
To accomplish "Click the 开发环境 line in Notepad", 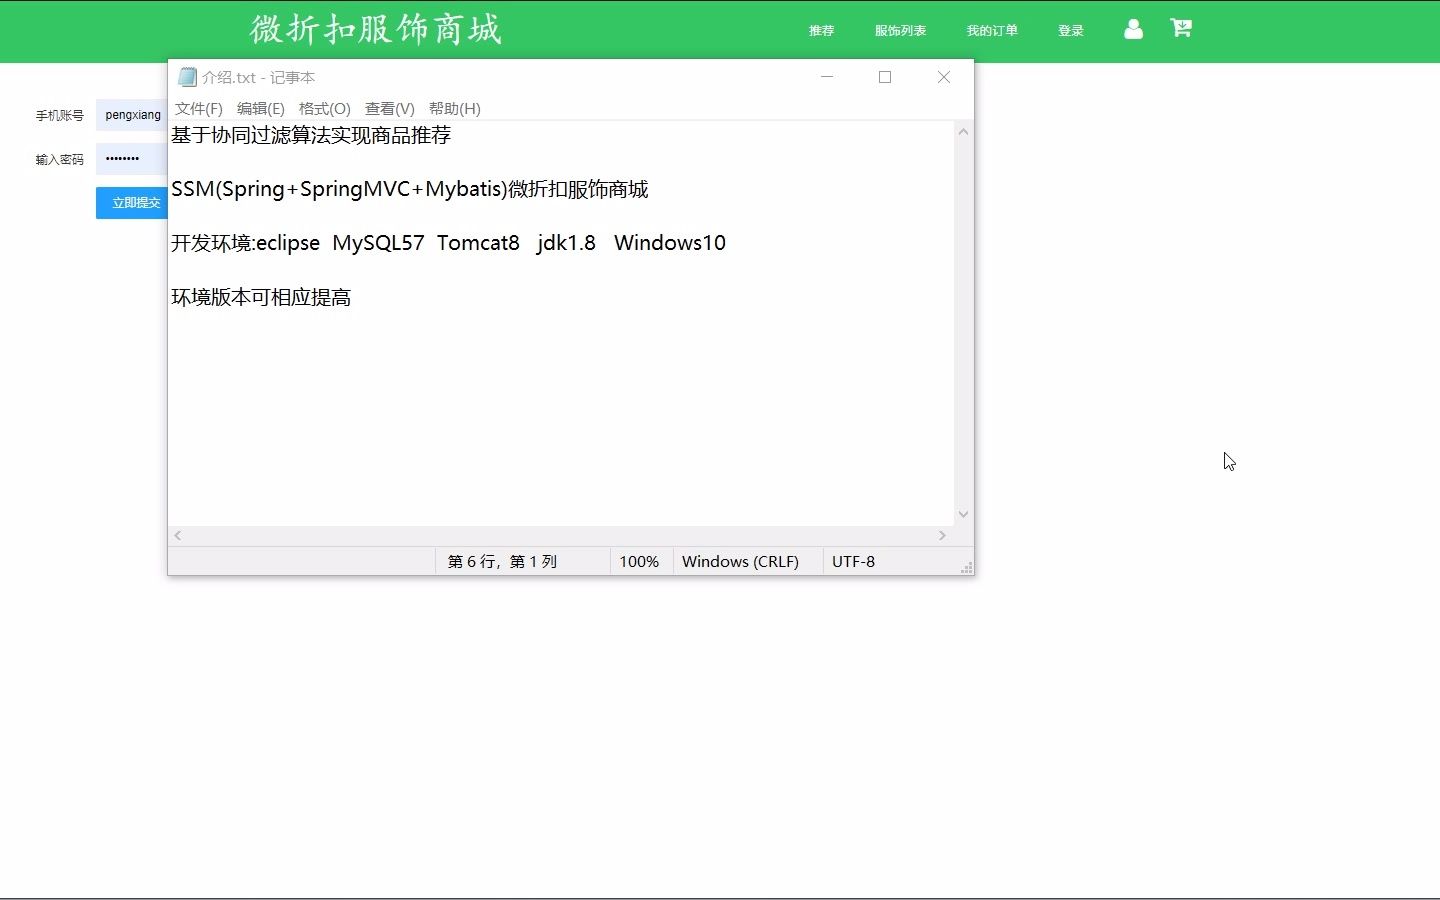I will point(448,243).
